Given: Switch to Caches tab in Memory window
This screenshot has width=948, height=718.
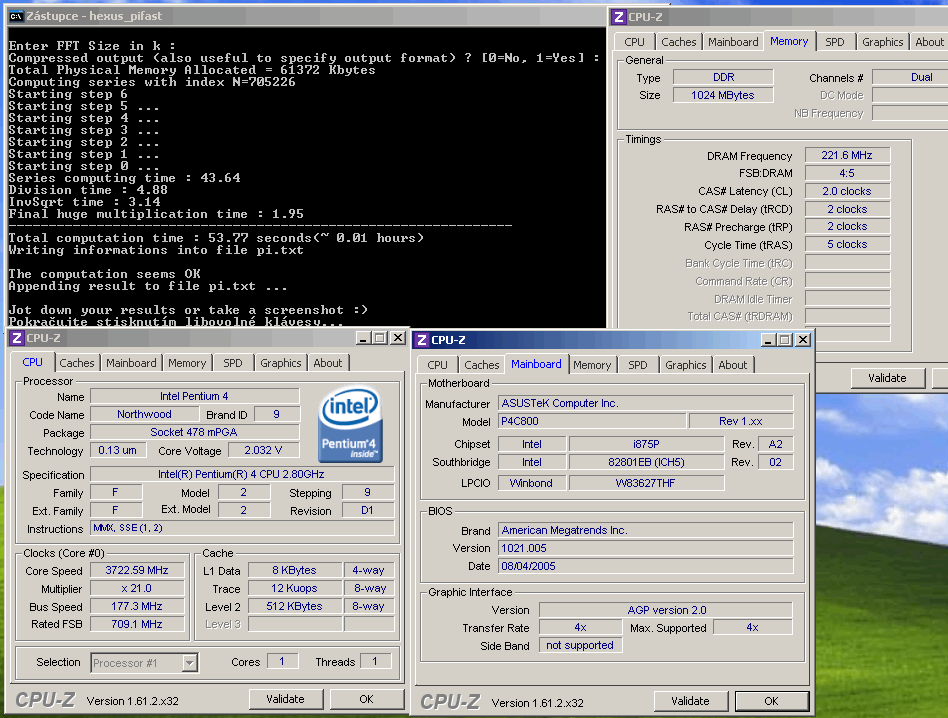Looking at the screenshot, I should pos(678,42).
